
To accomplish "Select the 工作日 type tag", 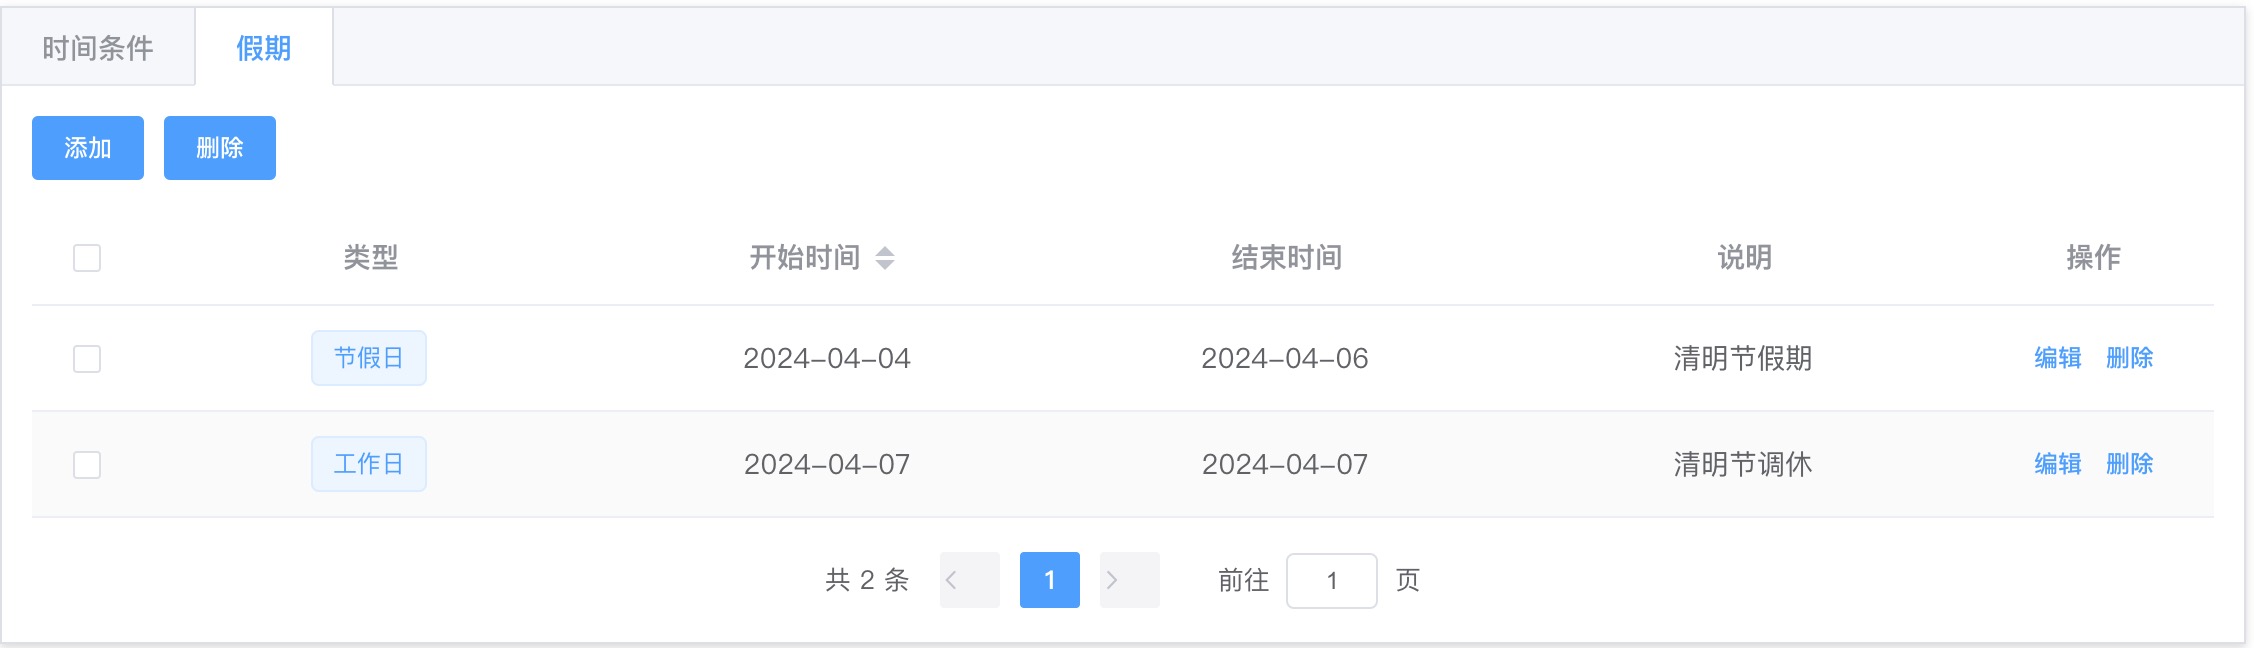I will (x=368, y=463).
